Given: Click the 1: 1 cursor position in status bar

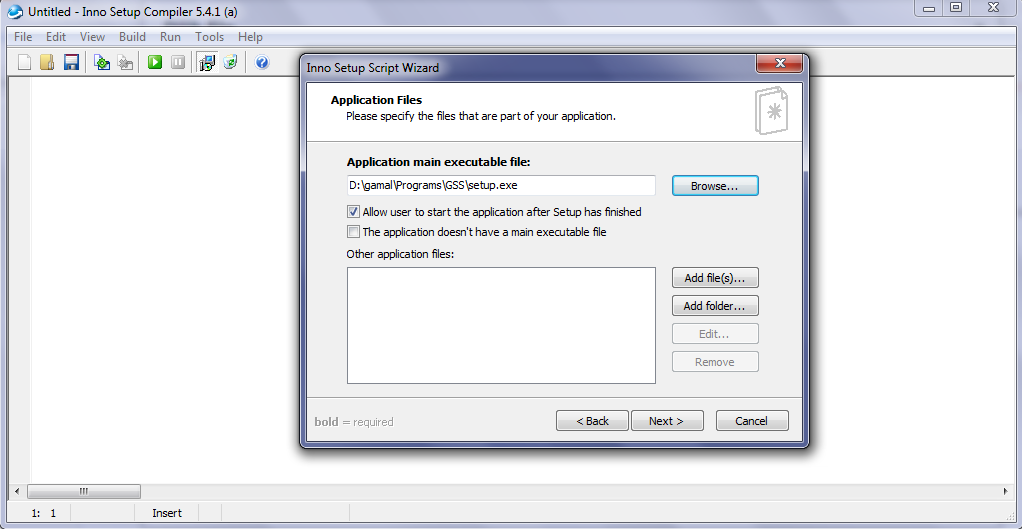Looking at the screenshot, I should pyautogui.click(x=44, y=513).
